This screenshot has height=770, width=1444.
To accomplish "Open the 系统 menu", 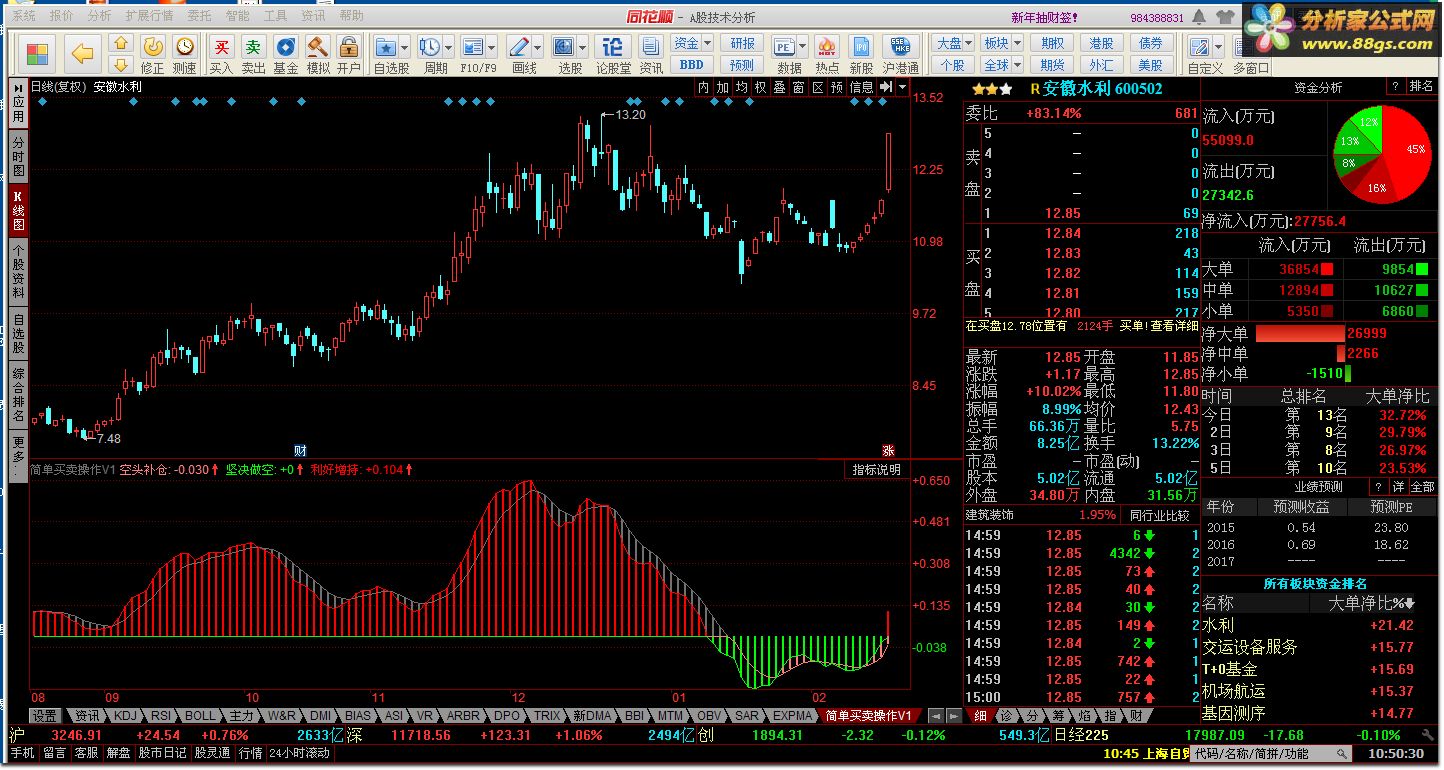I will pos(23,16).
